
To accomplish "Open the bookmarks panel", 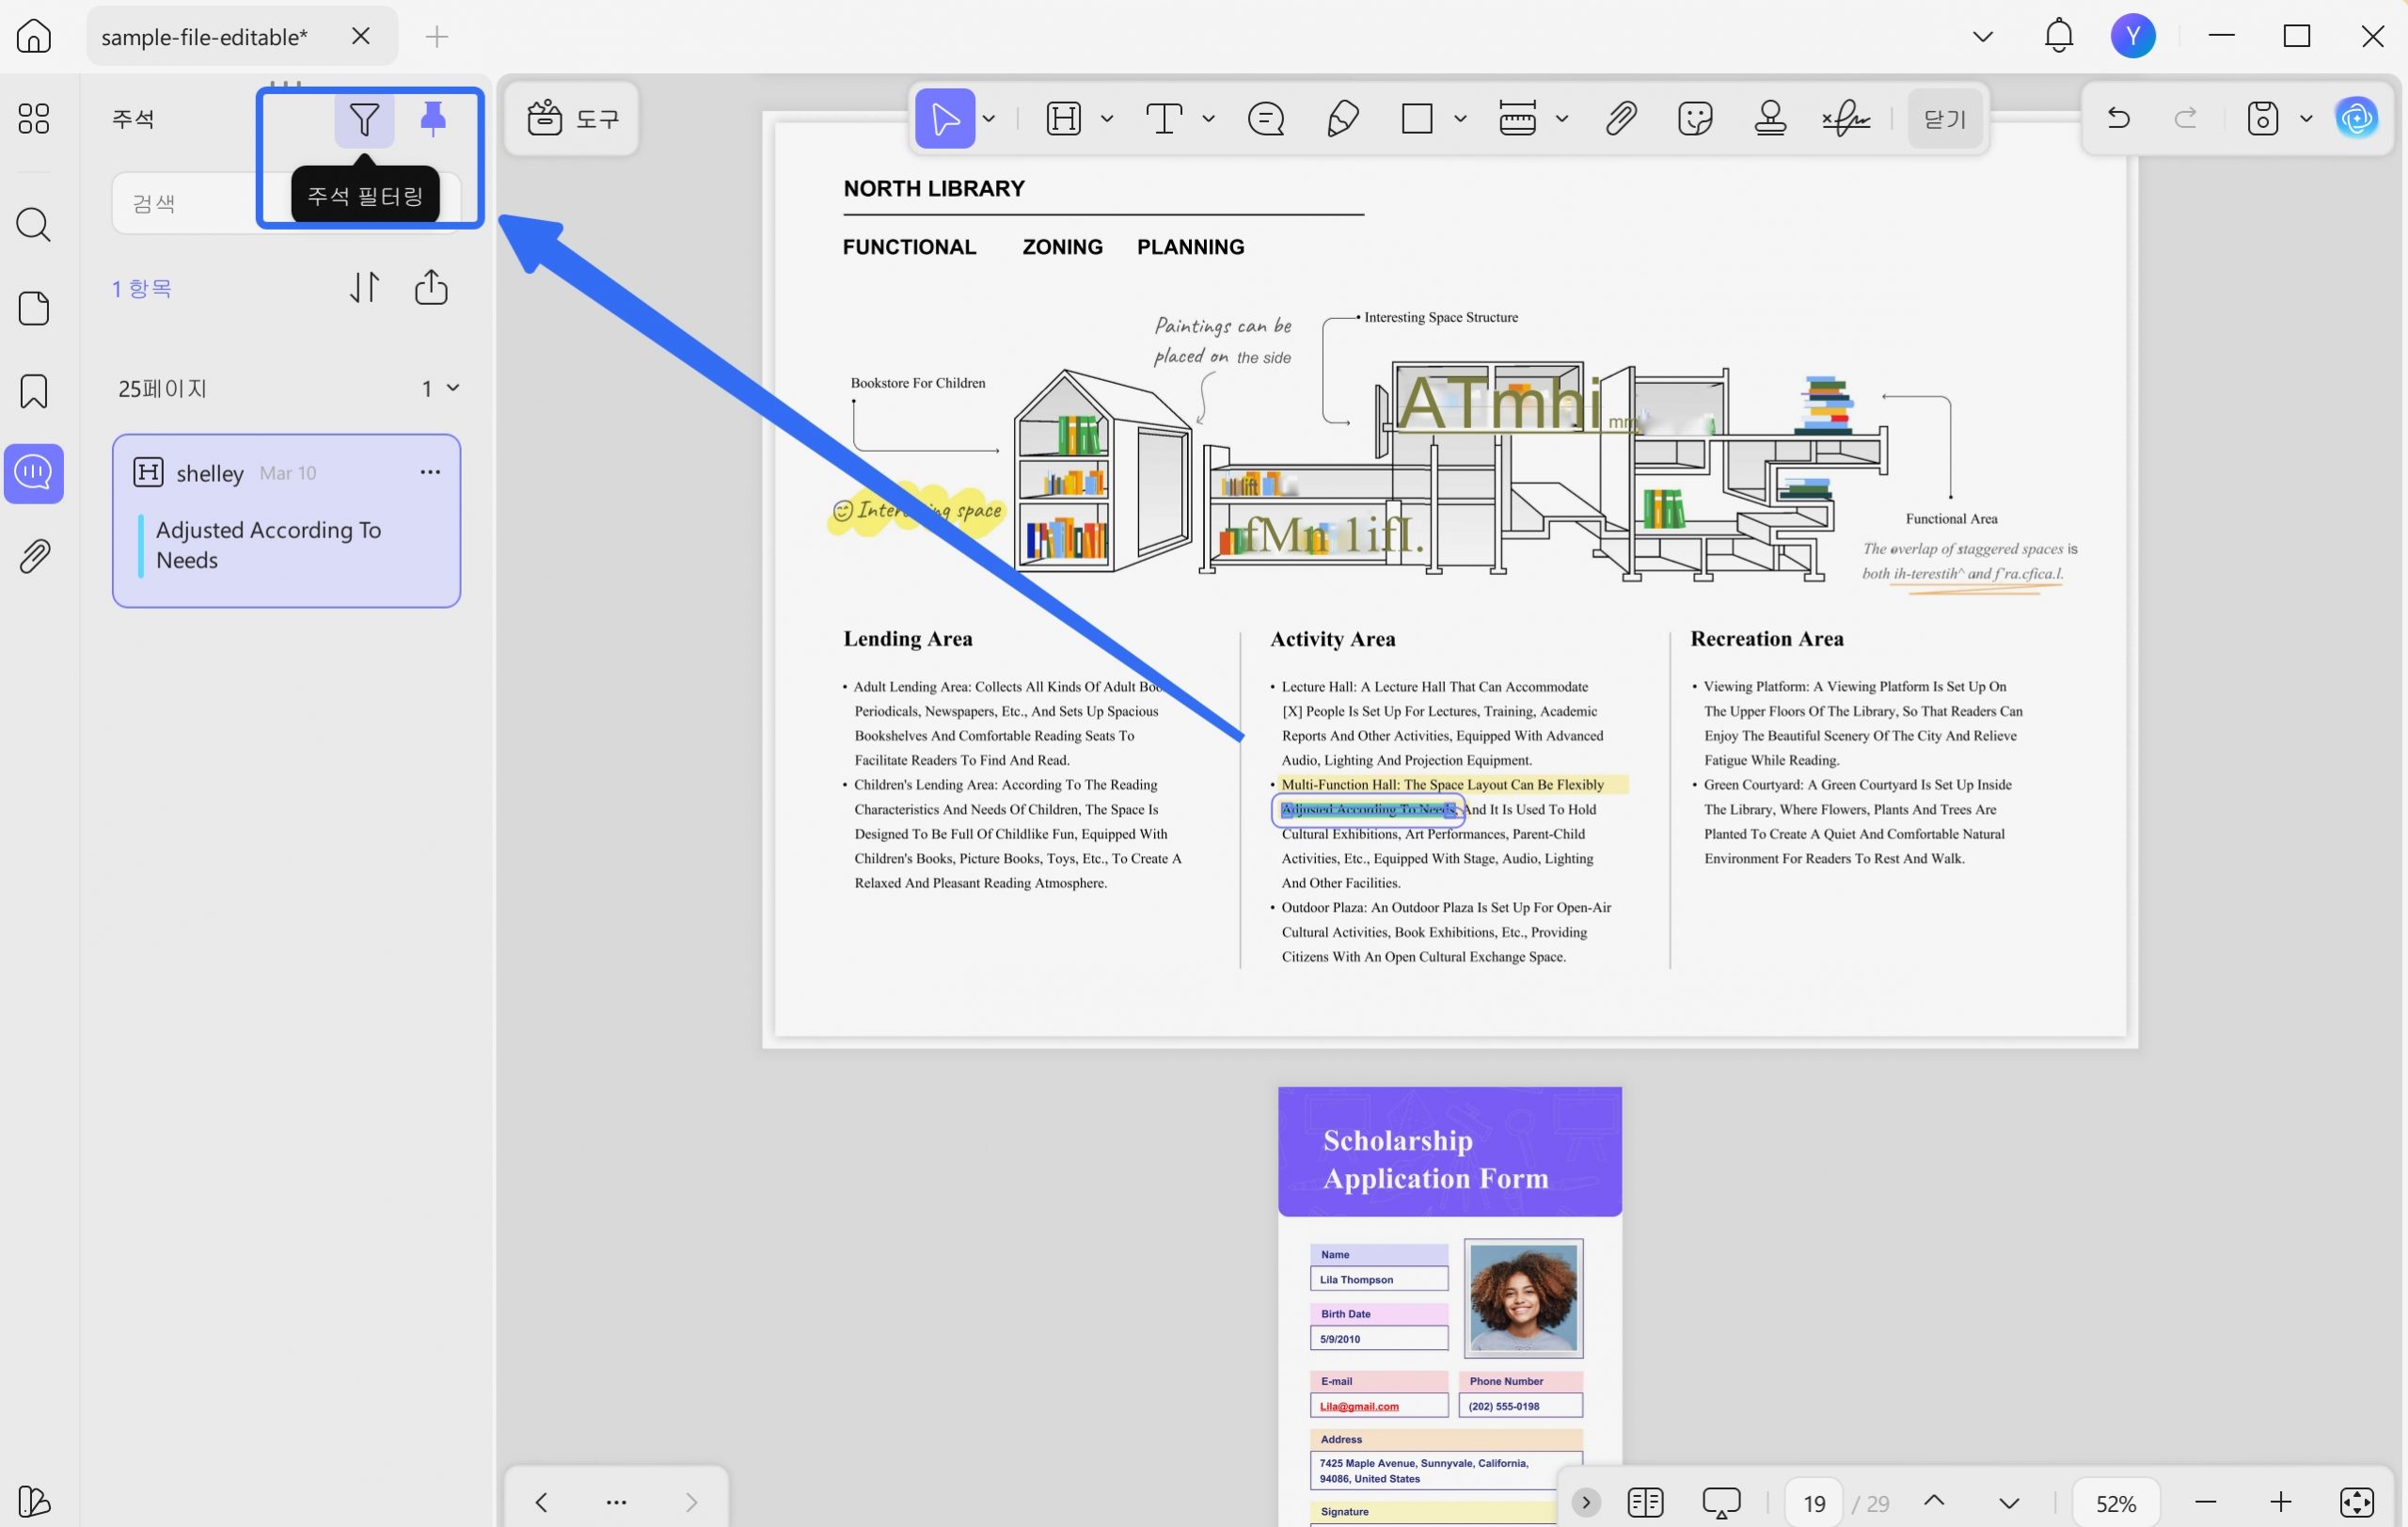I will [33, 391].
